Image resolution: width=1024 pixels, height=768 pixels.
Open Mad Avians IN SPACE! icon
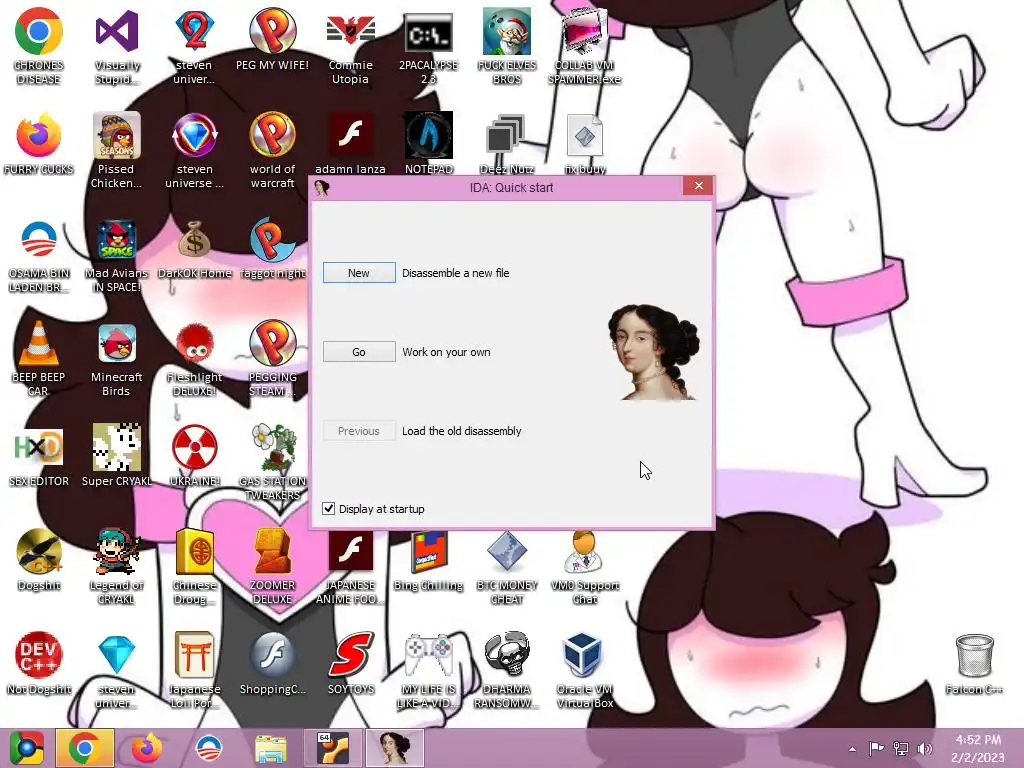pyautogui.click(x=116, y=255)
